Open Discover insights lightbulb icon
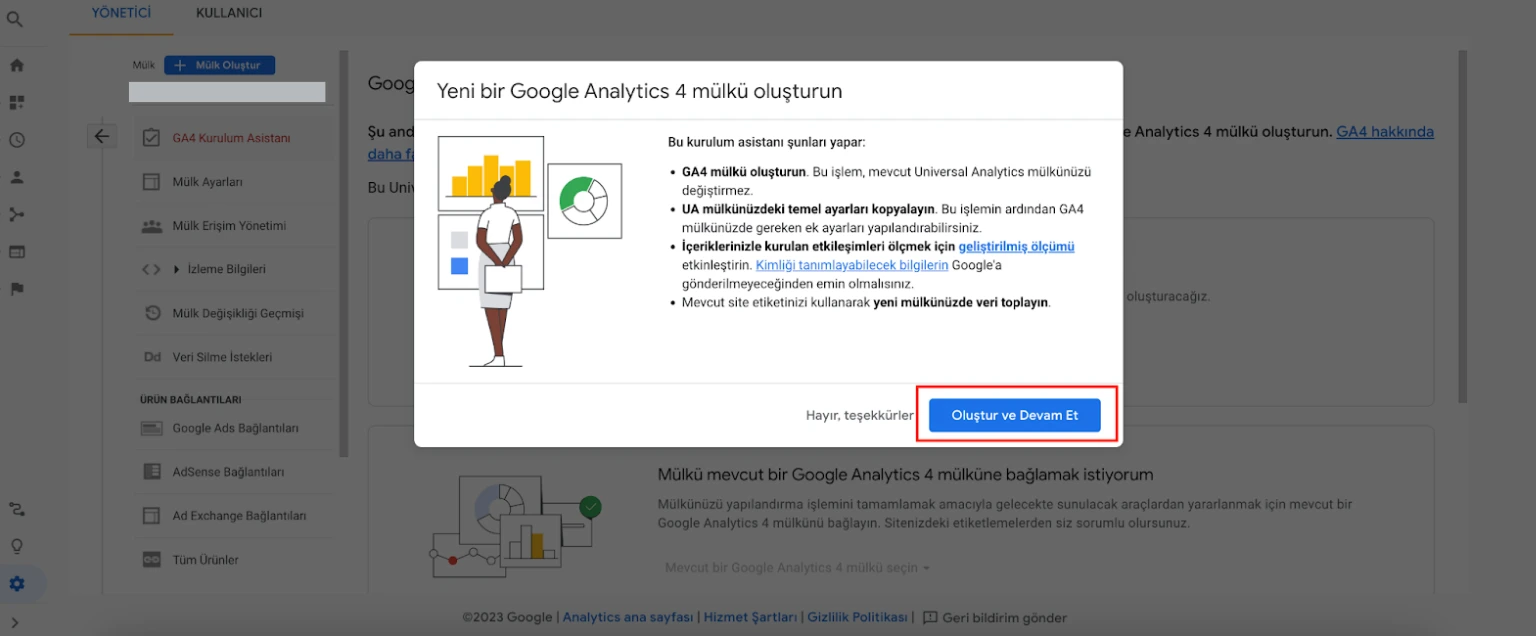Viewport: 1536px width, 636px height. click(x=15, y=546)
